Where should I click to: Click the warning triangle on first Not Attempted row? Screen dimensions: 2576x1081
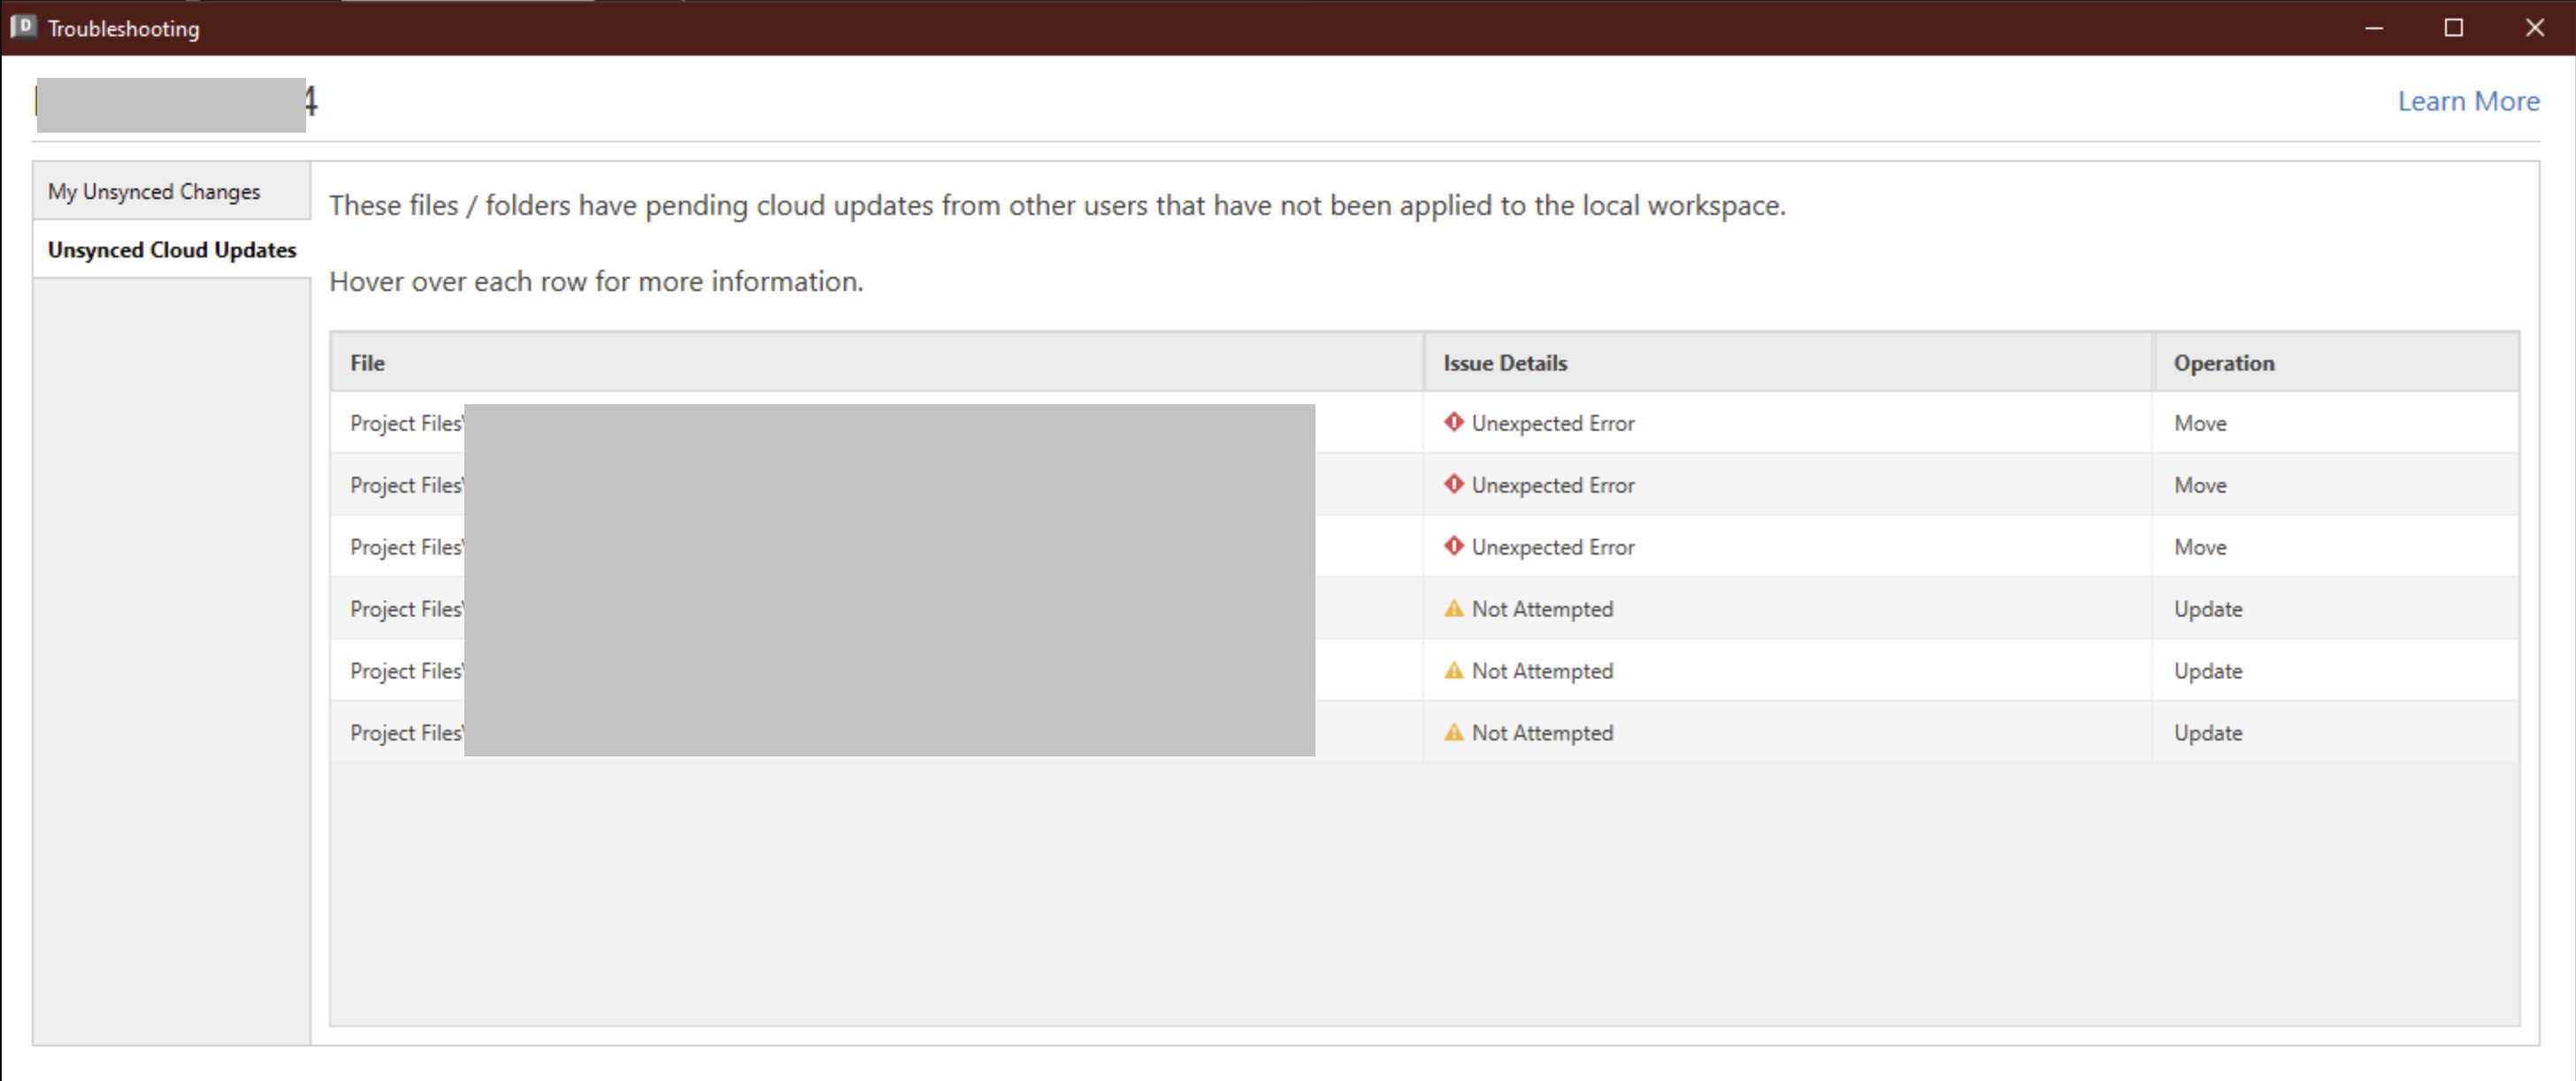tap(1455, 608)
